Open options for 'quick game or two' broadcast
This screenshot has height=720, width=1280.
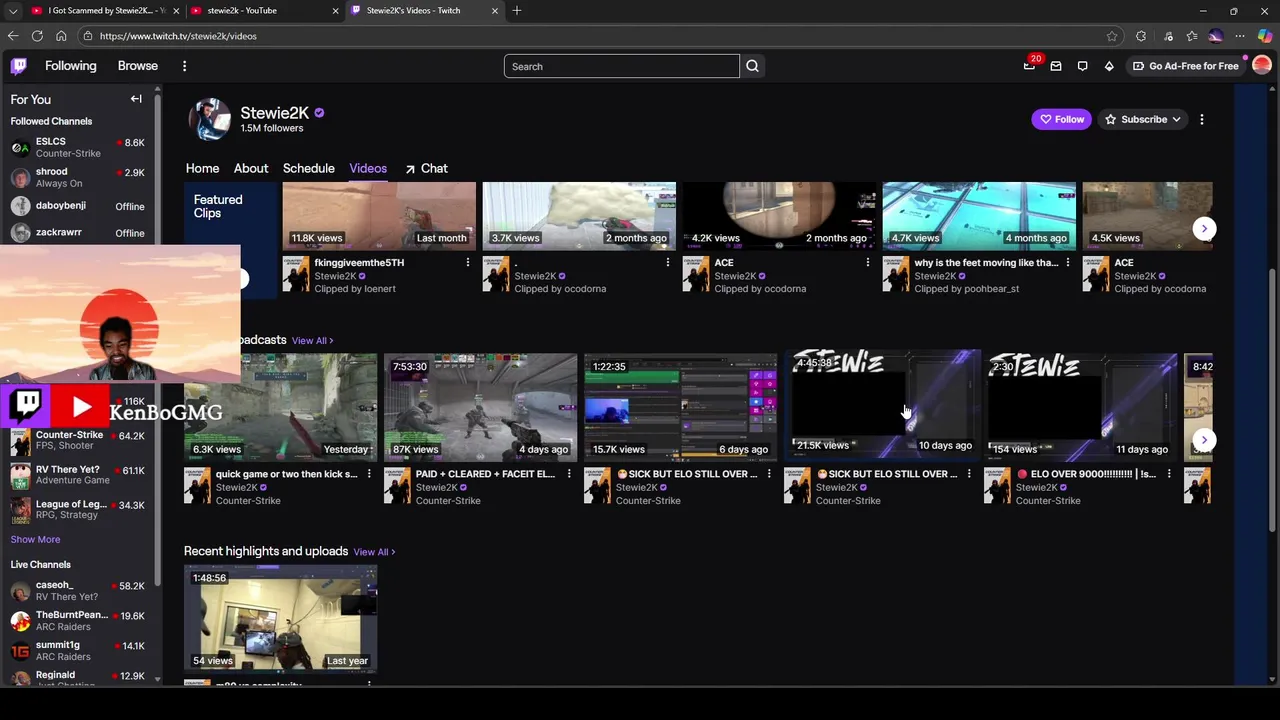coord(368,474)
